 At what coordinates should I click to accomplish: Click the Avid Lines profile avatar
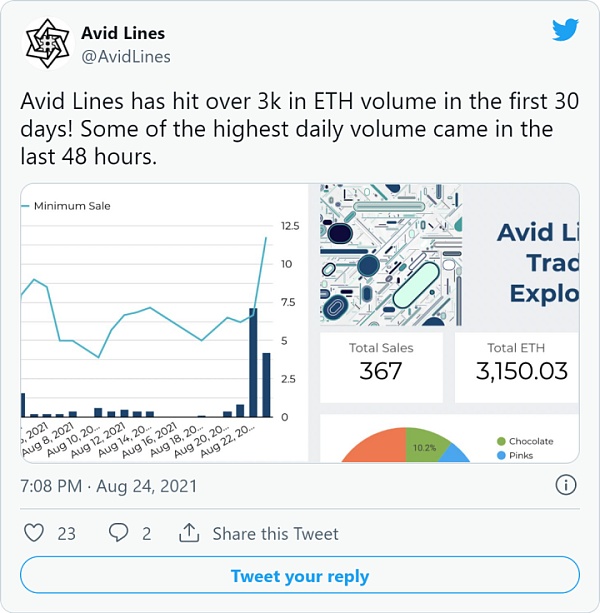tap(45, 45)
